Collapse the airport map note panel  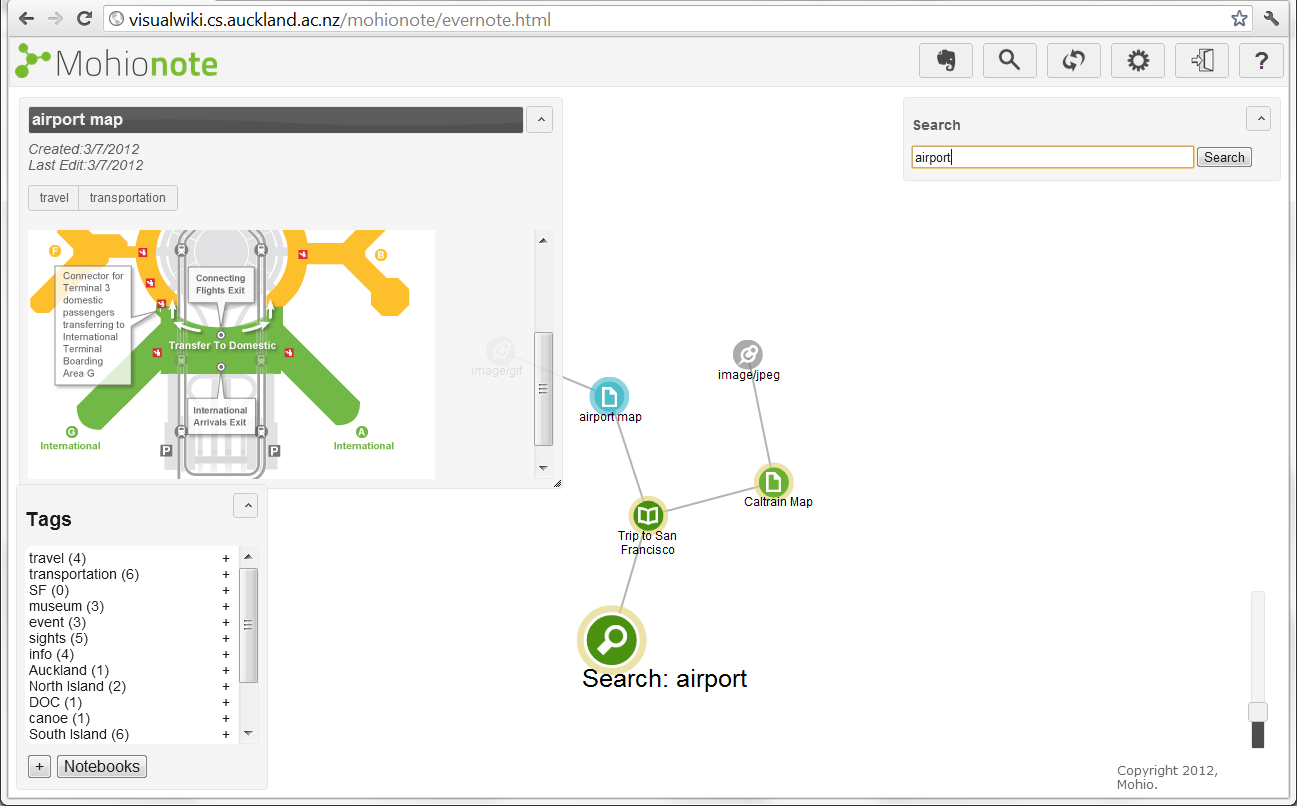pyautogui.click(x=539, y=120)
